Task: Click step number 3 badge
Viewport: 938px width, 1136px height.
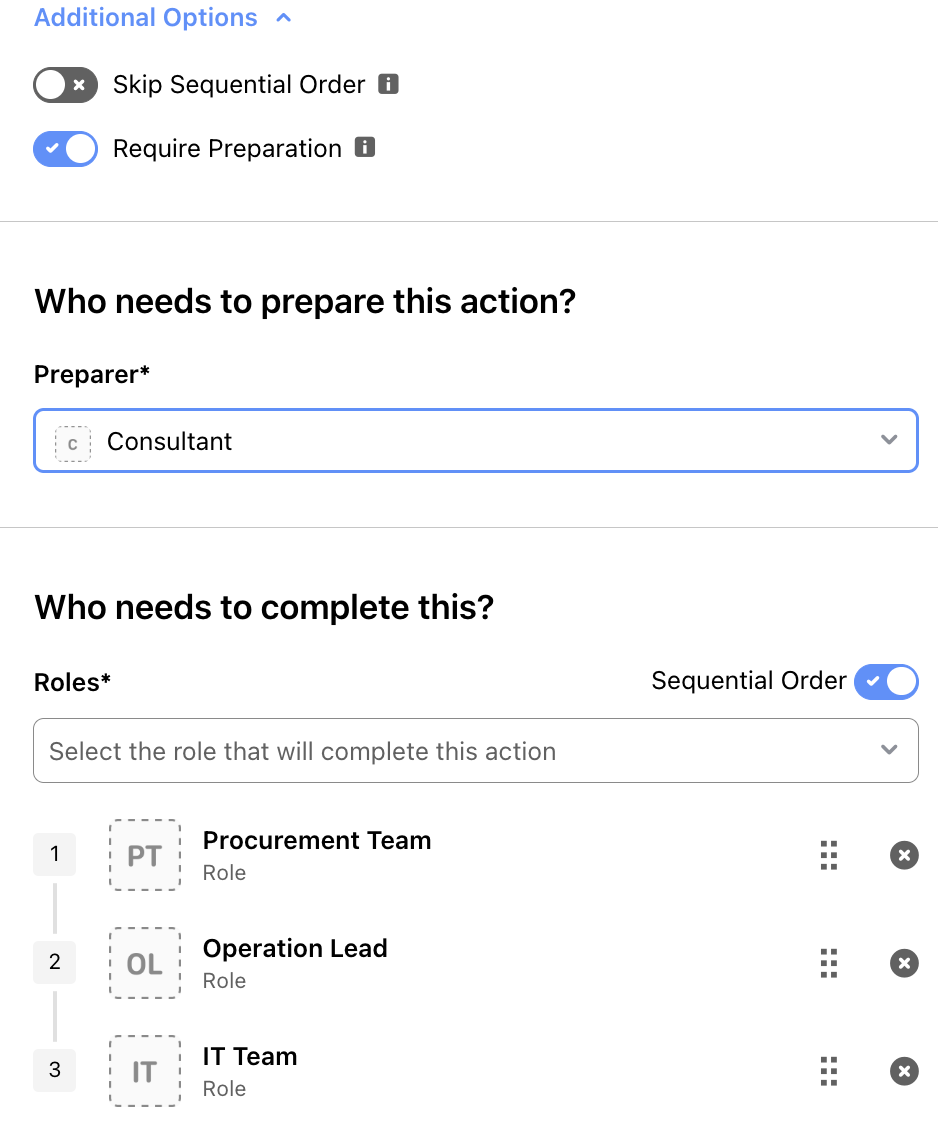Action: [x=55, y=1070]
